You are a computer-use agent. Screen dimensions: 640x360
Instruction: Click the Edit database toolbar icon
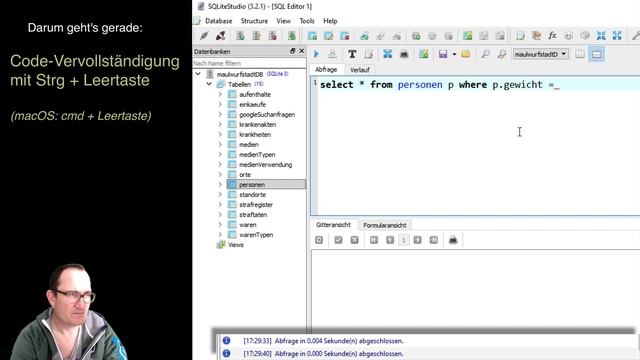[256, 36]
